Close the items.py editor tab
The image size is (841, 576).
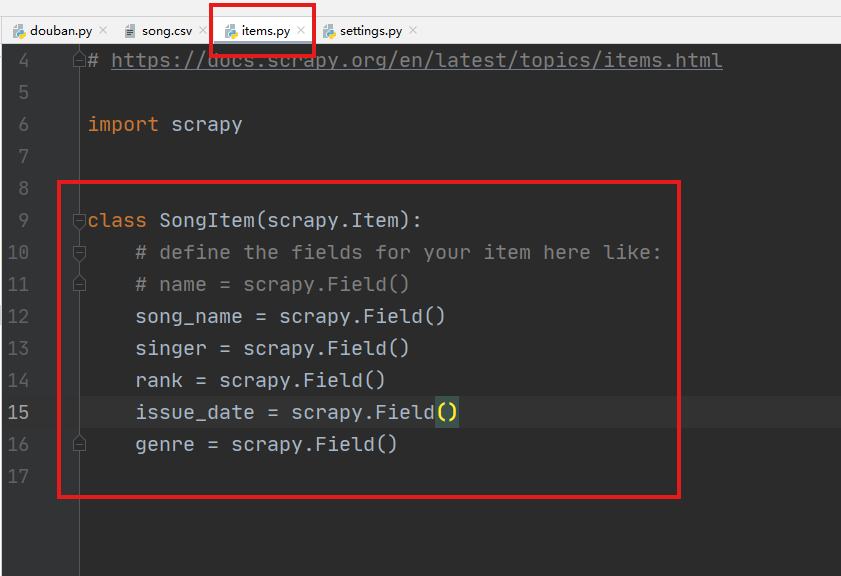click(301, 31)
